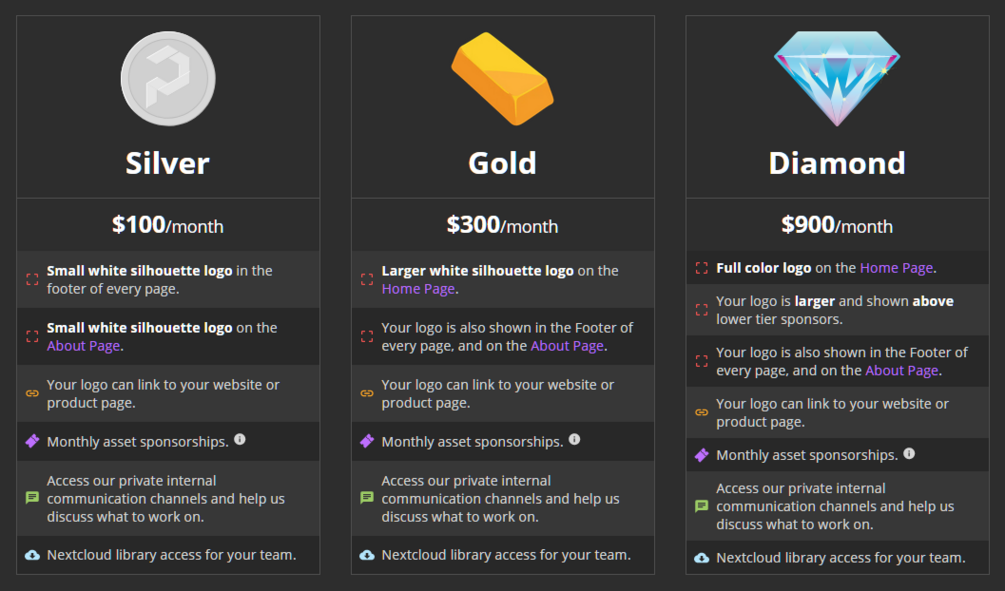Image resolution: width=1005 pixels, height=591 pixels.
Task: Click the cloud icon in Diamond Nextcloud row
Action: click(x=702, y=558)
